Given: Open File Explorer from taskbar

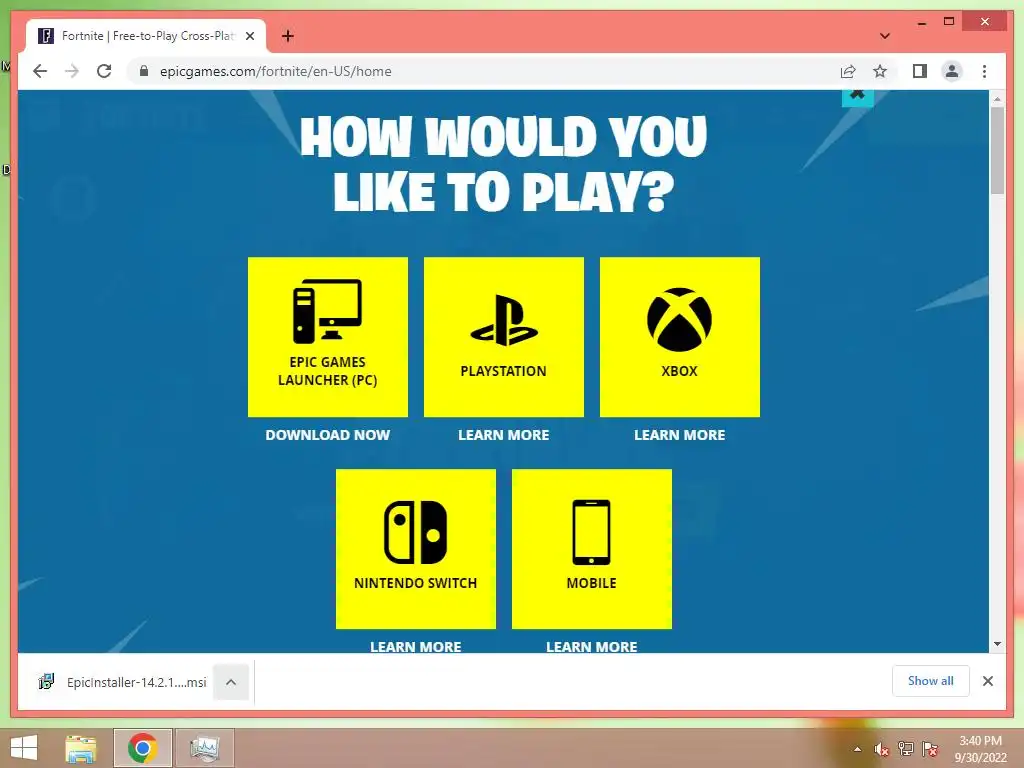Looking at the screenshot, I should click(81, 748).
